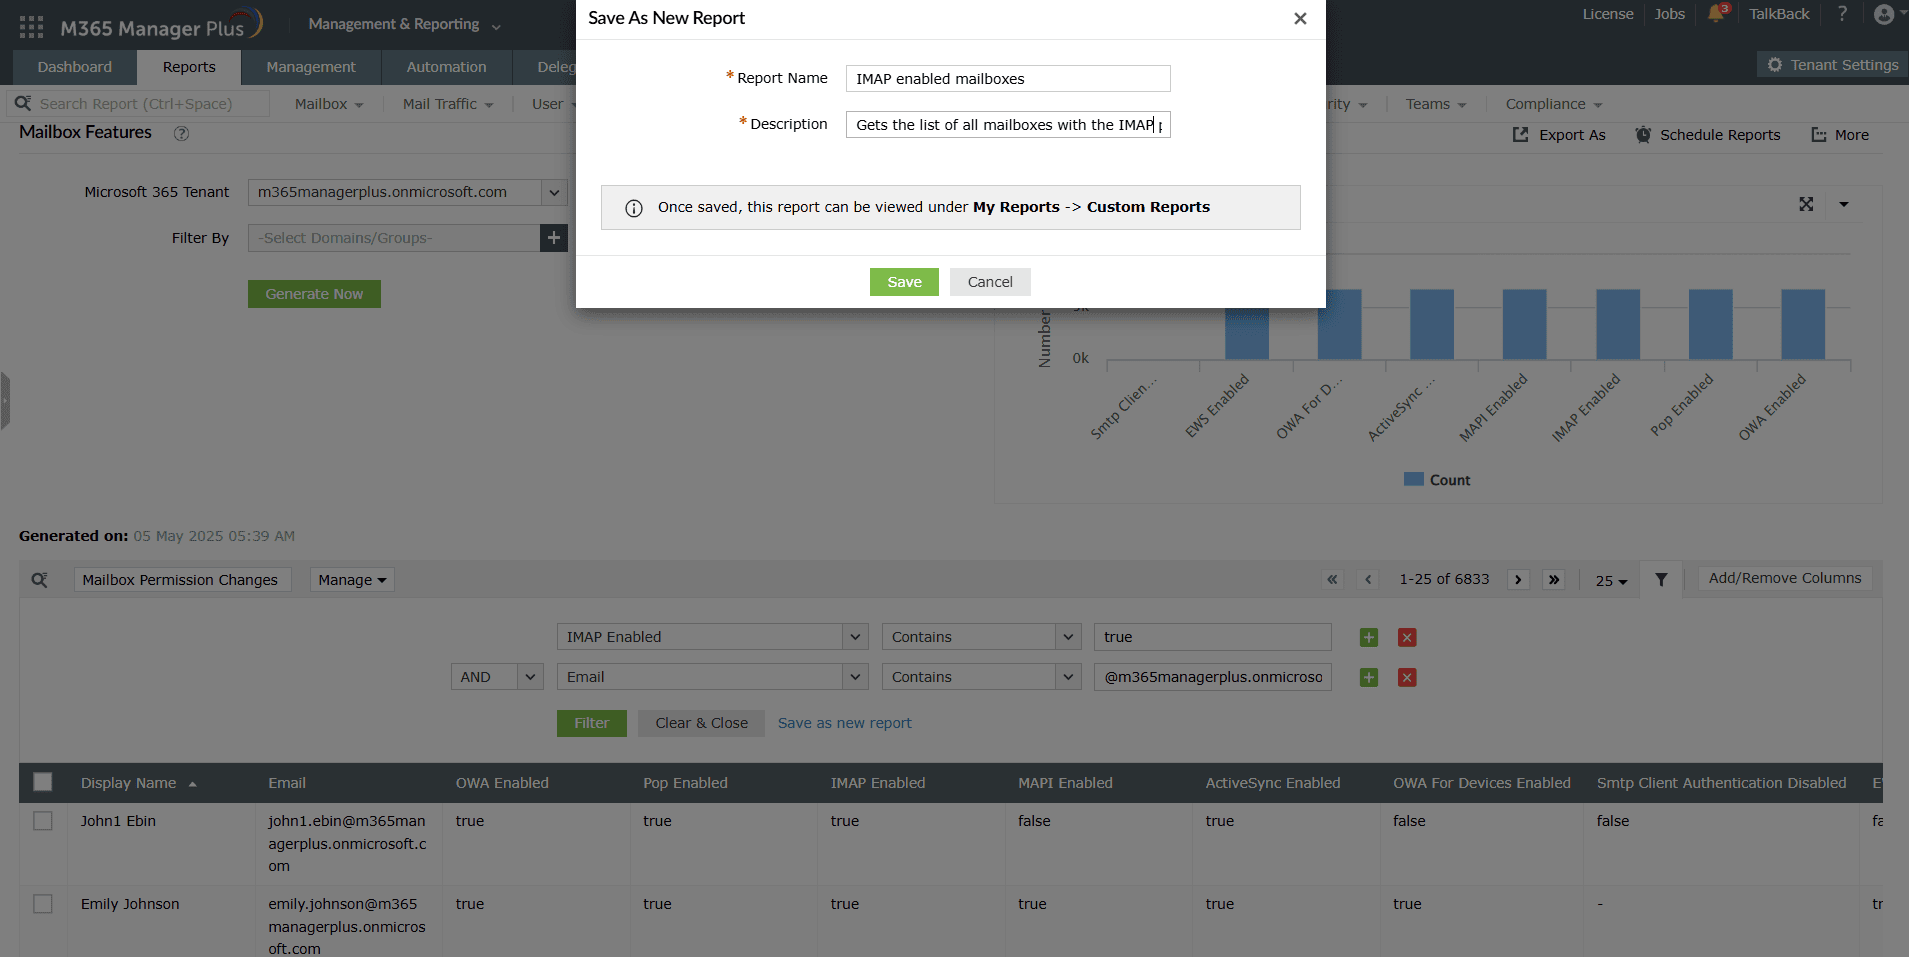Expand the chart to fullscreen

1806,203
